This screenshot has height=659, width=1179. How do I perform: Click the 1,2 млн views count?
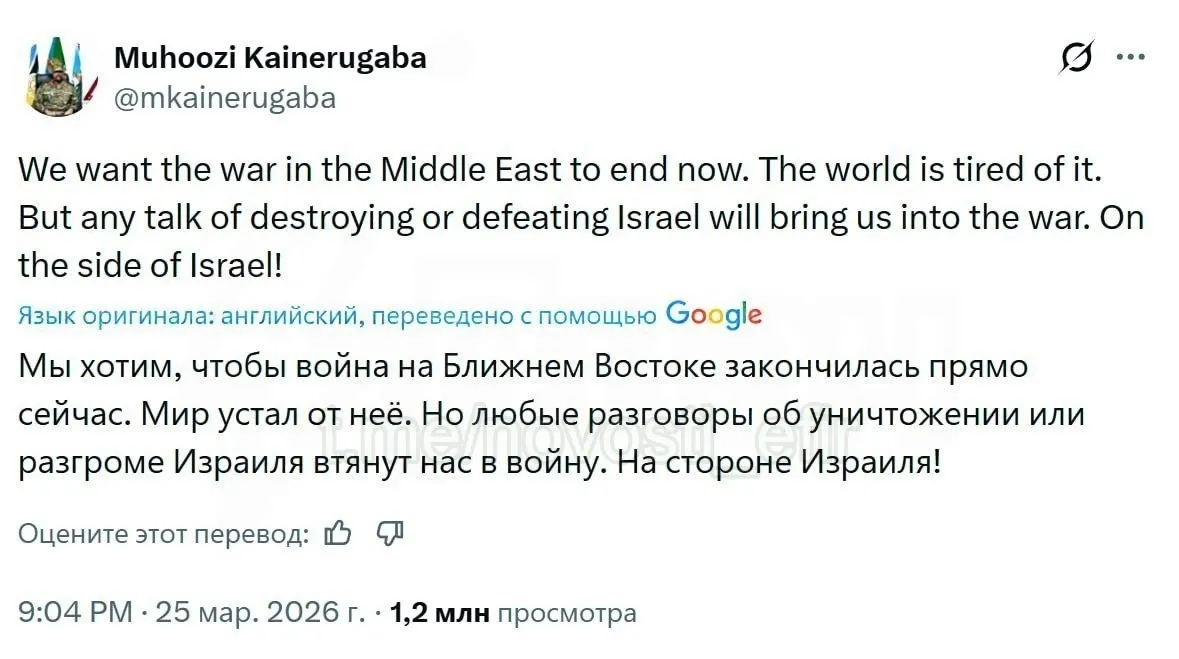coord(440,612)
